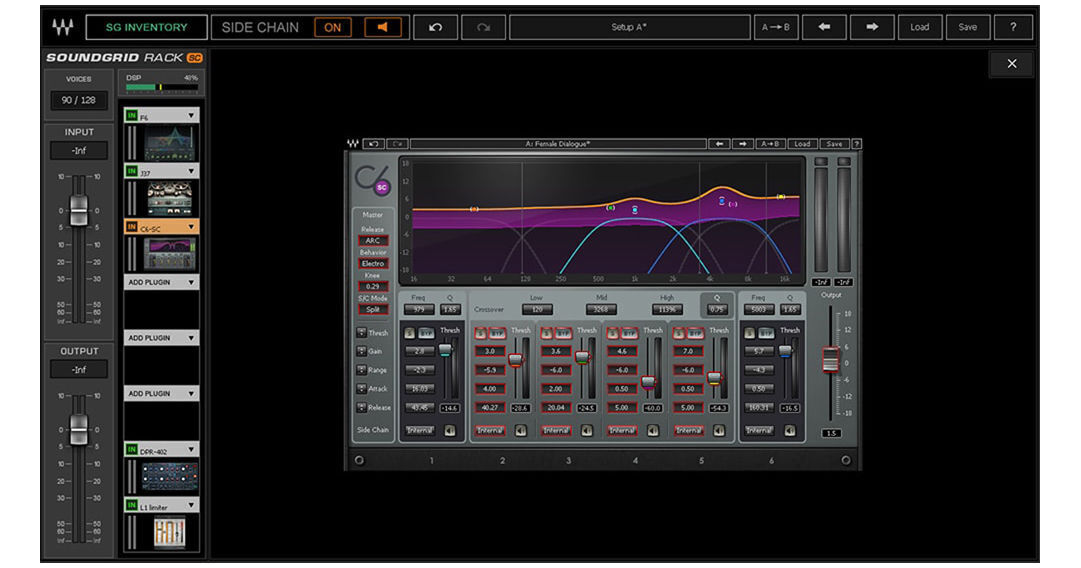Screen dimensions: 1081x568
Task: Change Behavior setting from Electro
Action: click(373, 263)
